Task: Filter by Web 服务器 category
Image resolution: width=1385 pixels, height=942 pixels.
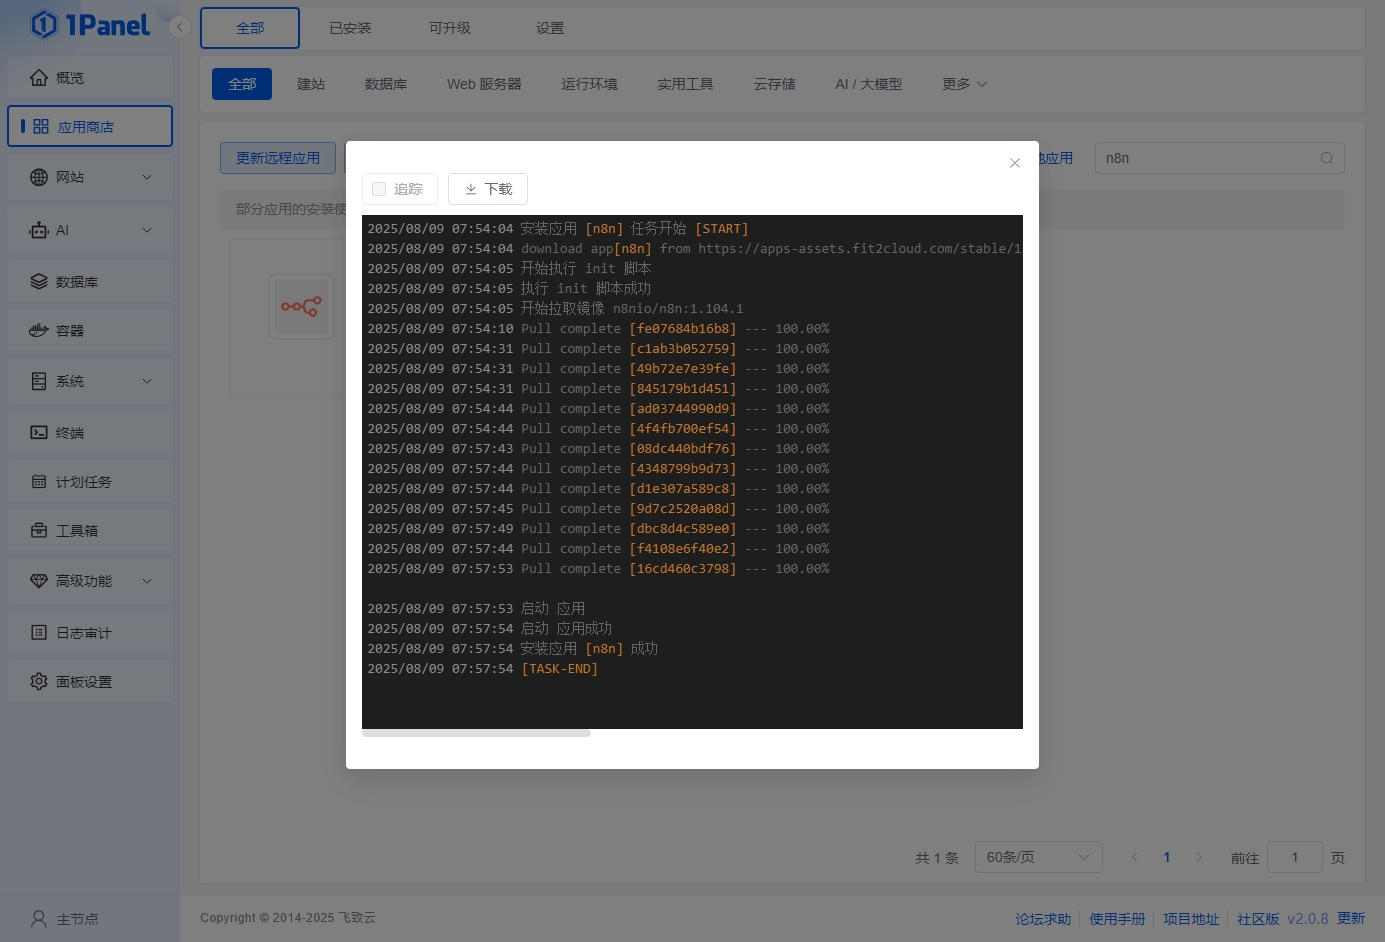Action: coord(484,84)
